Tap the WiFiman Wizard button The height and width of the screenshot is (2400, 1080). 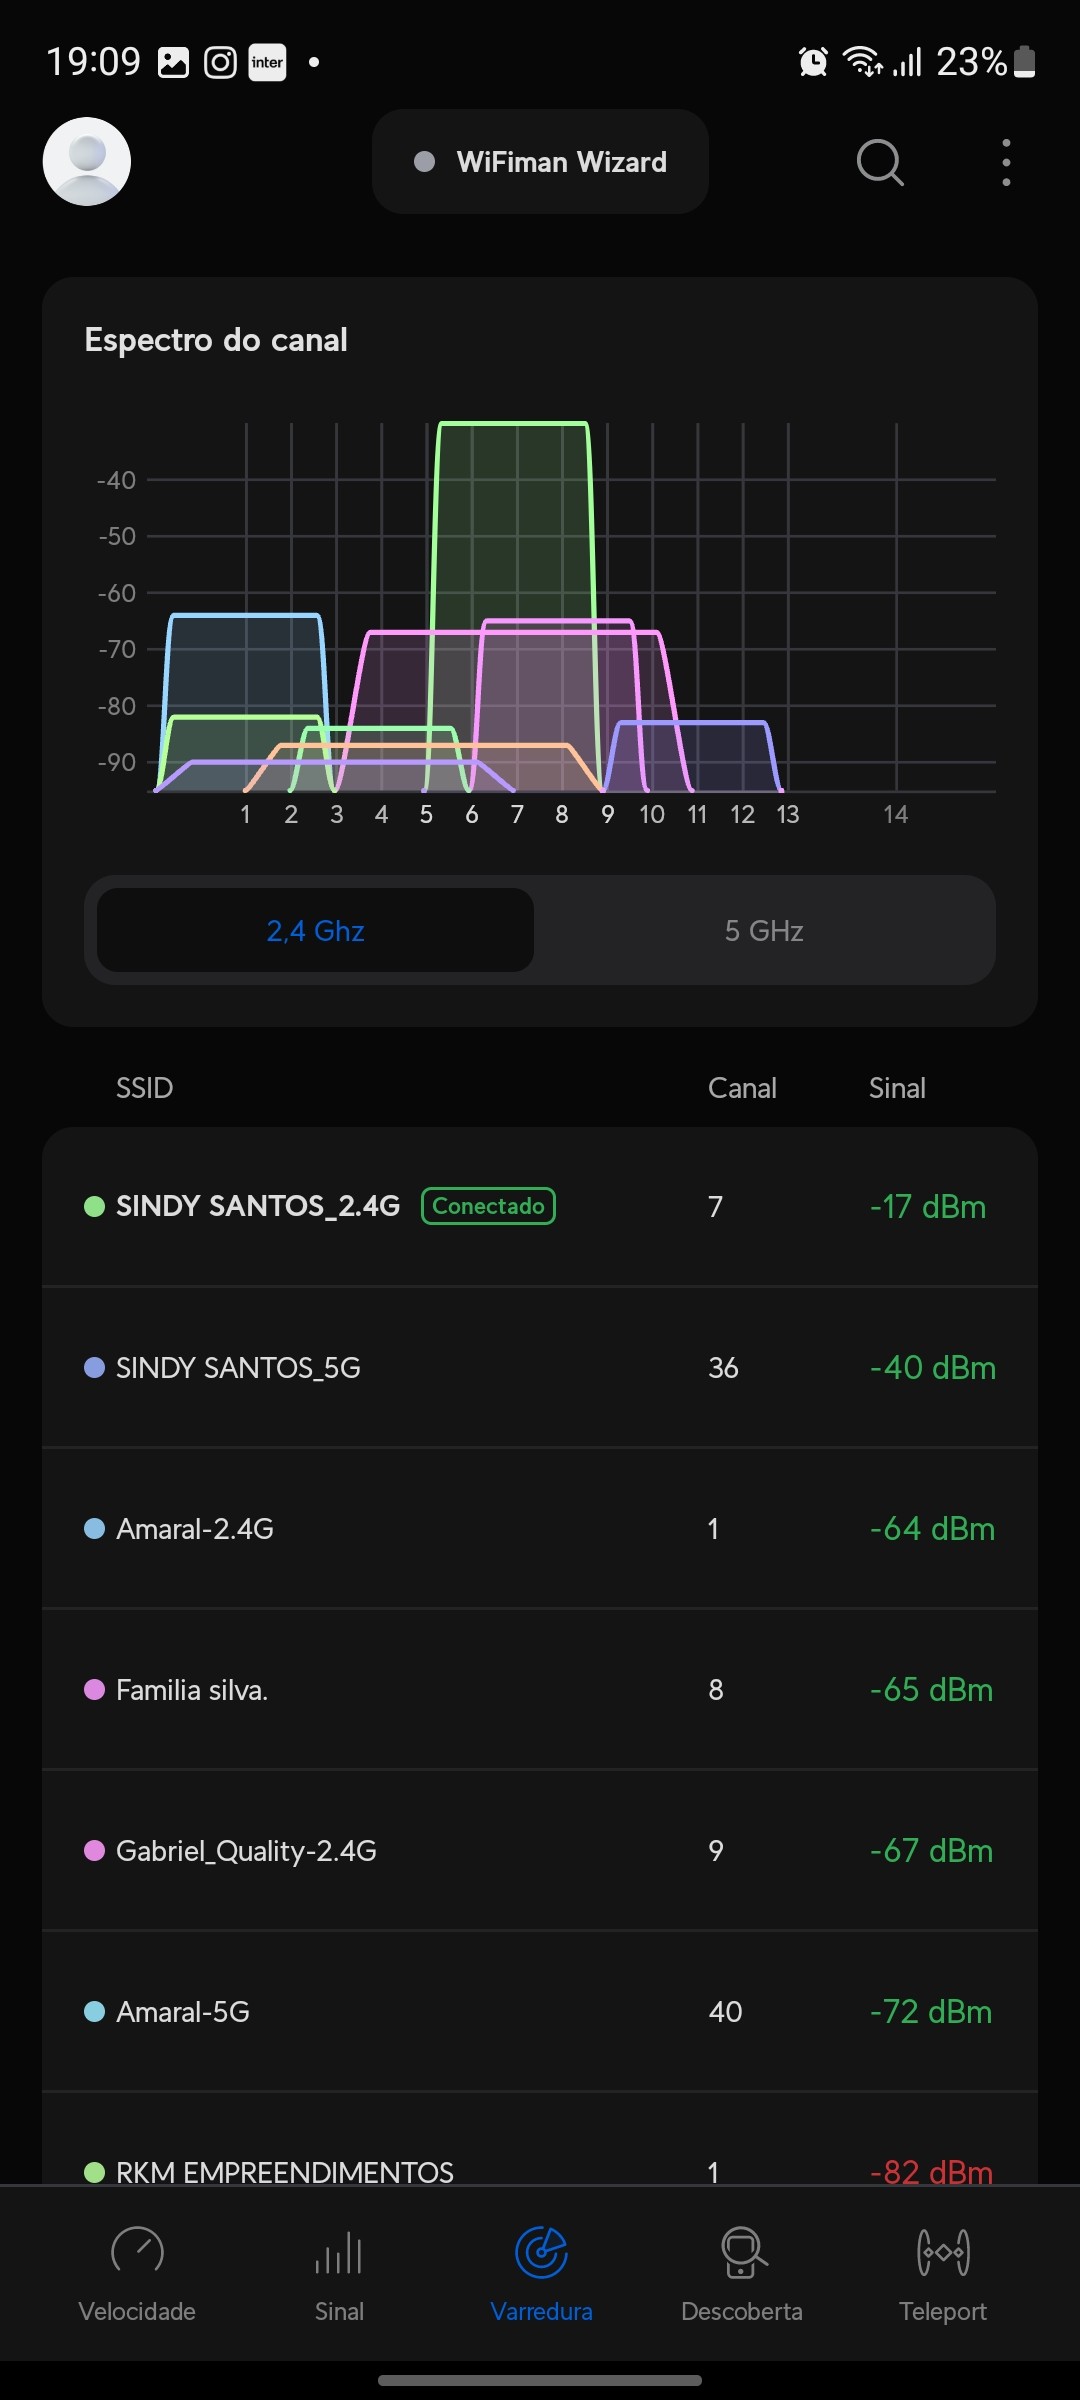coord(540,162)
